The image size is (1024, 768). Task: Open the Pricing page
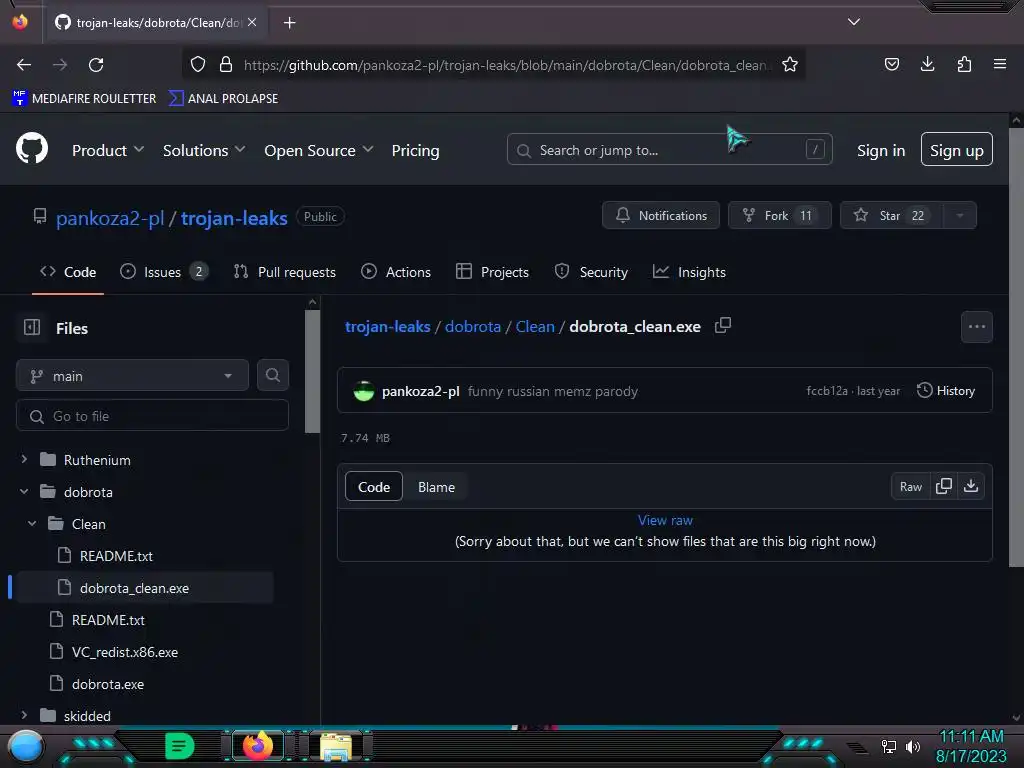415,150
